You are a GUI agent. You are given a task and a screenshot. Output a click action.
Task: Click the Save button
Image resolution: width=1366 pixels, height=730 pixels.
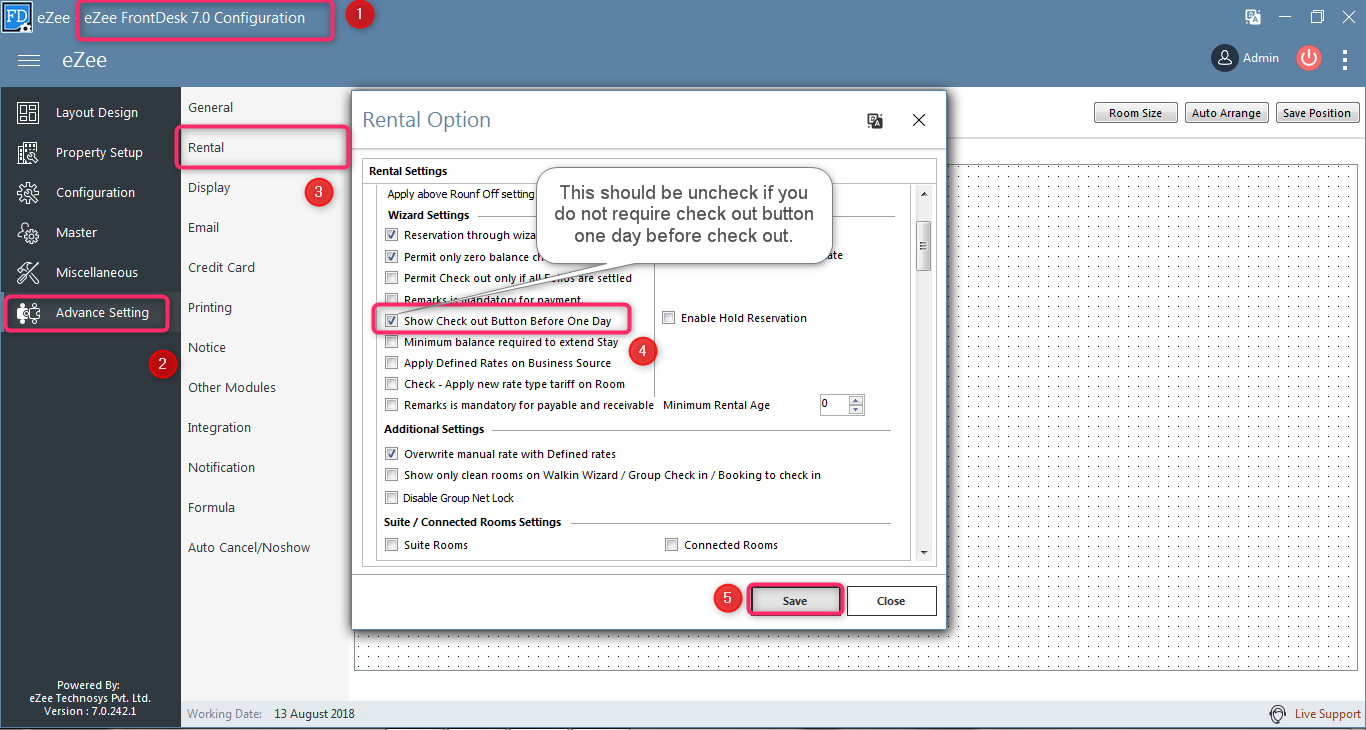(795, 601)
